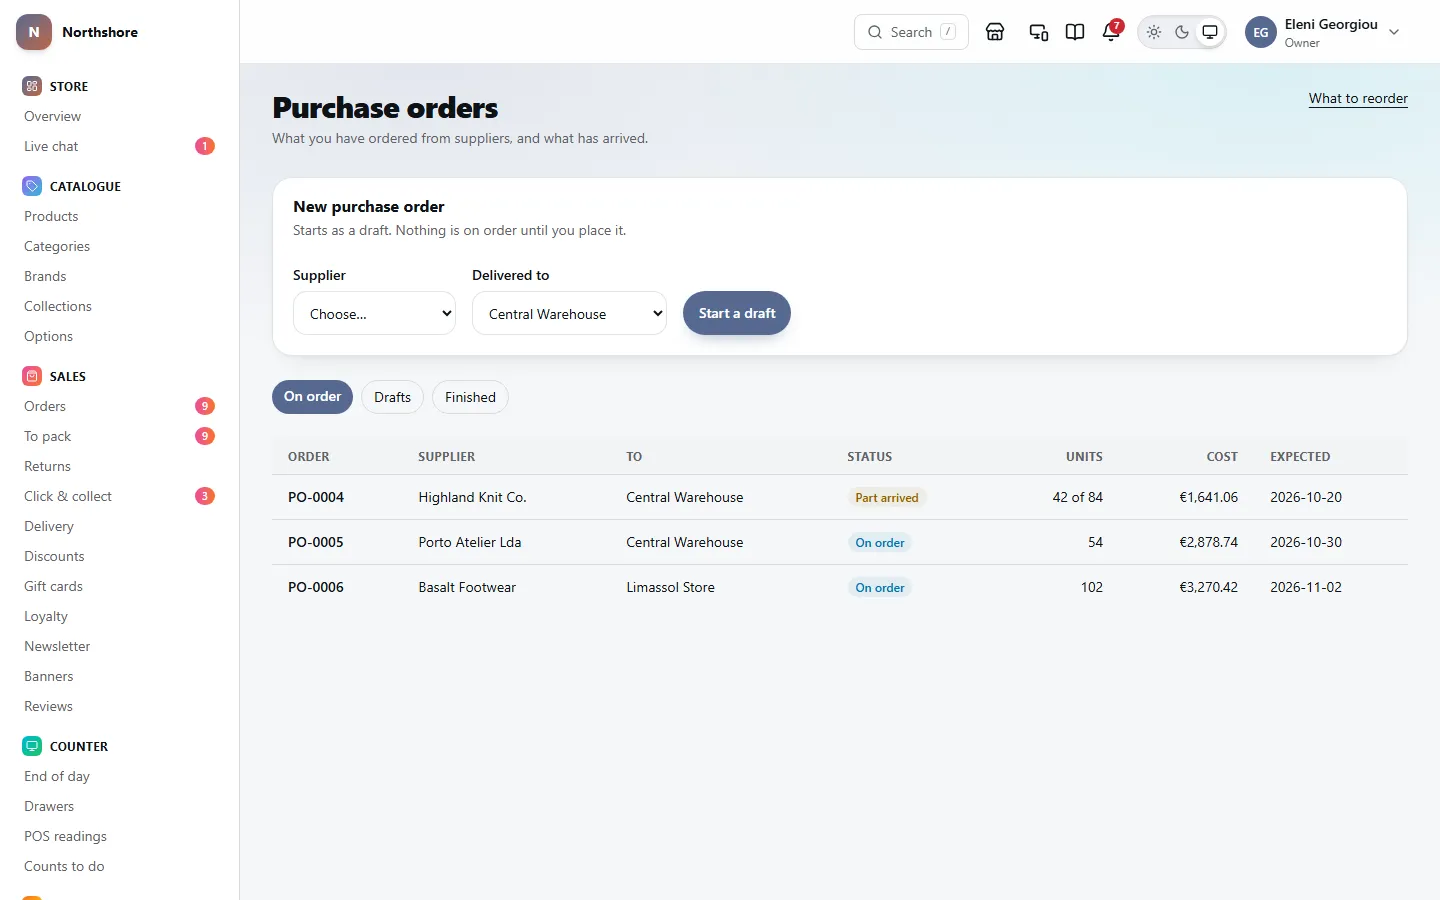
Task: Open purchase order PO-0006
Action: 316,587
